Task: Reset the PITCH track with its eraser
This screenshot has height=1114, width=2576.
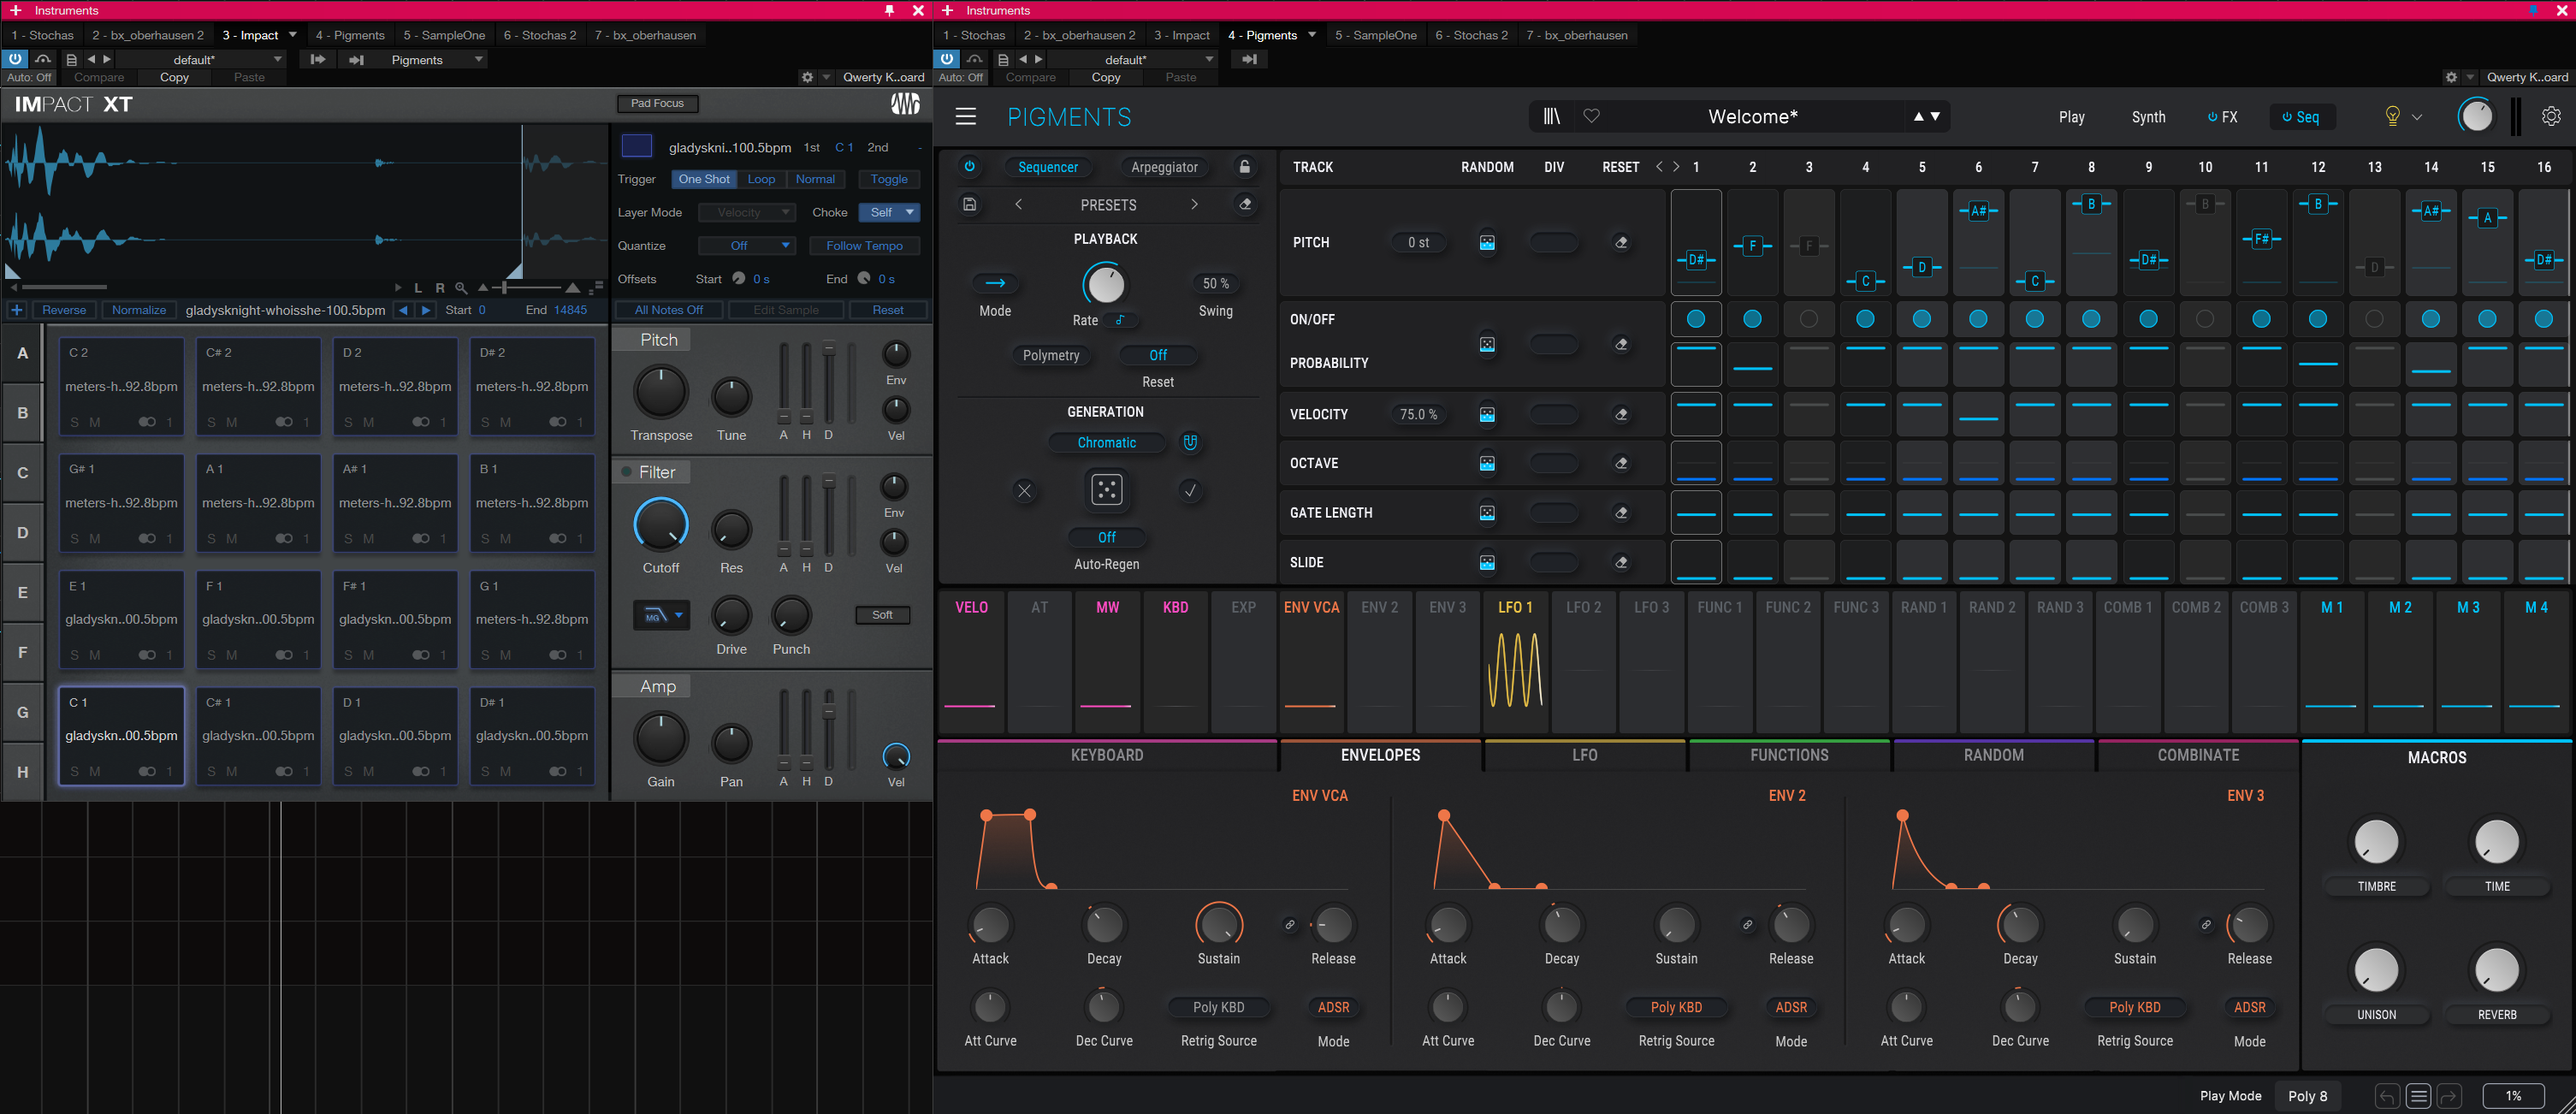Action: [x=1621, y=242]
